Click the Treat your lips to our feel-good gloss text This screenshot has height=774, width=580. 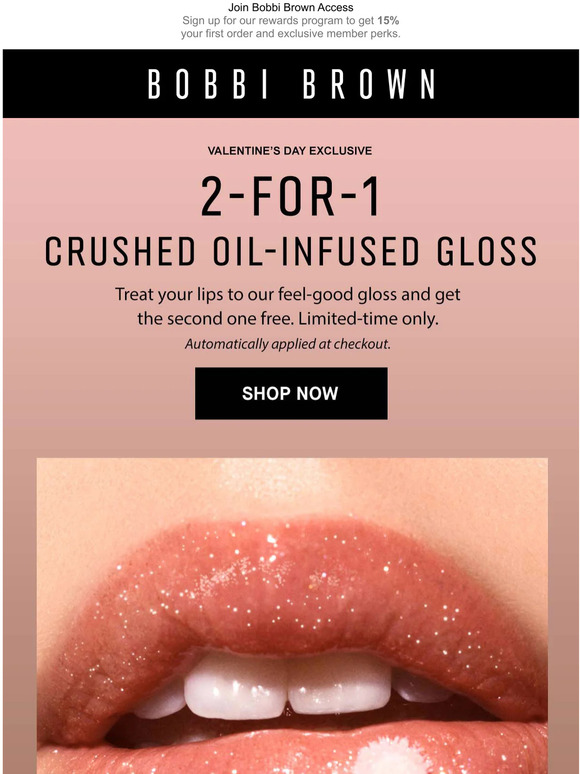coord(288,294)
